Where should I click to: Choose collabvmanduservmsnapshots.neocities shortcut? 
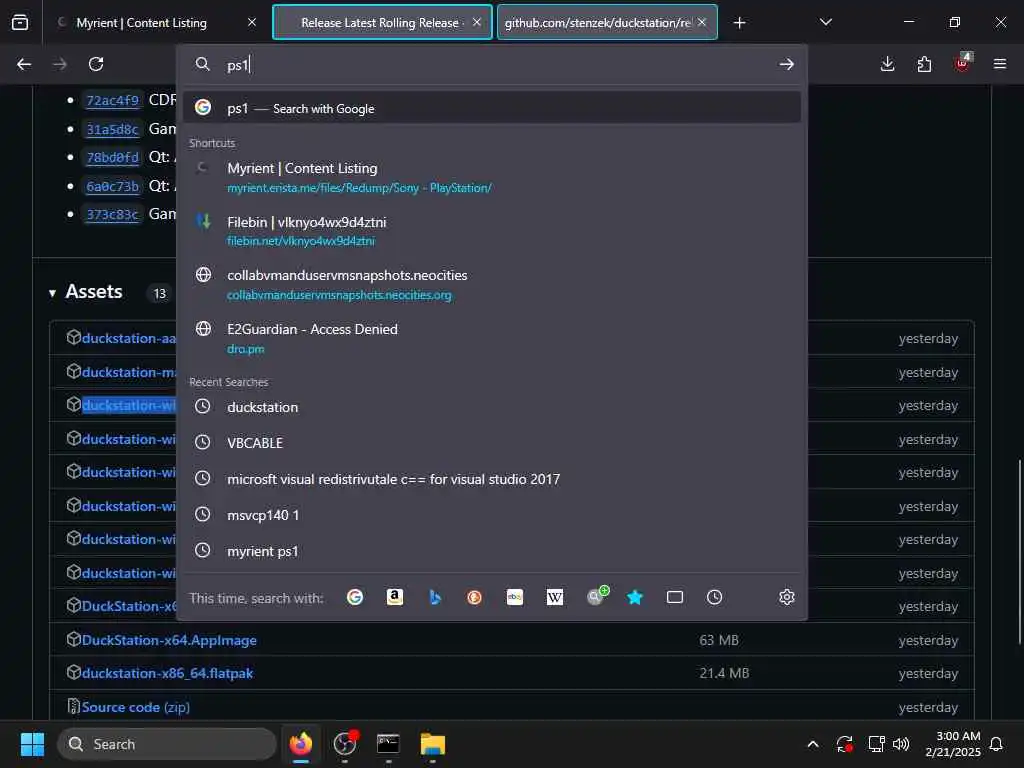(492, 285)
